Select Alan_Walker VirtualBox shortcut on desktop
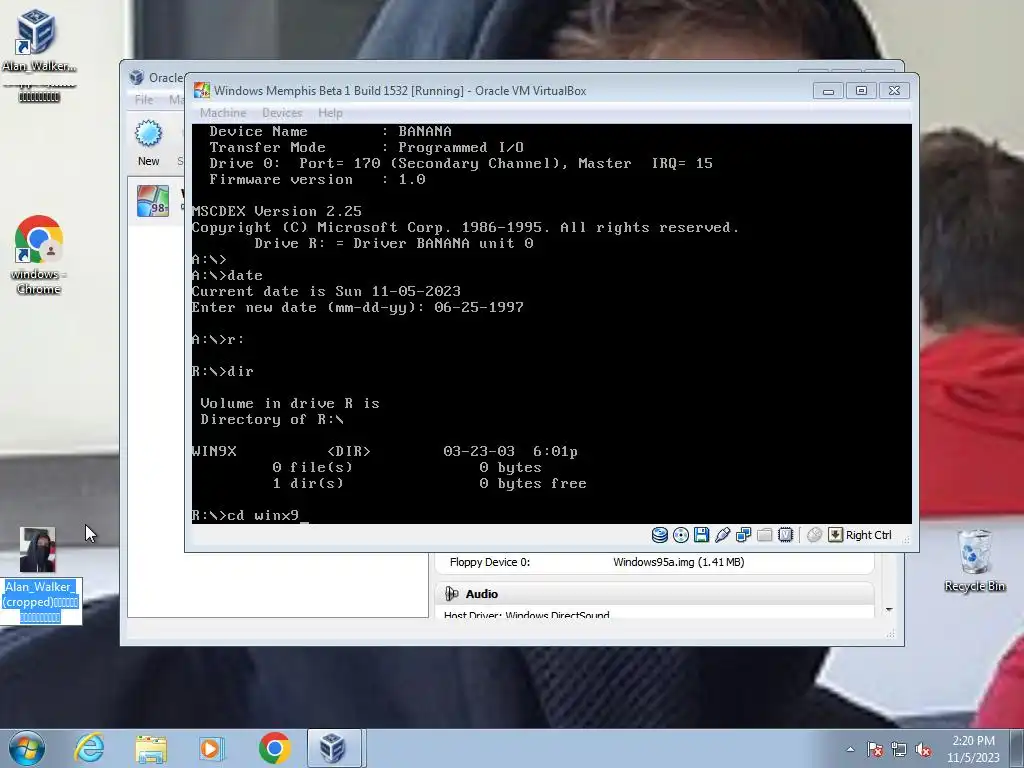Viewport: 1024px width, 768px height. click(x=39, y=54)
